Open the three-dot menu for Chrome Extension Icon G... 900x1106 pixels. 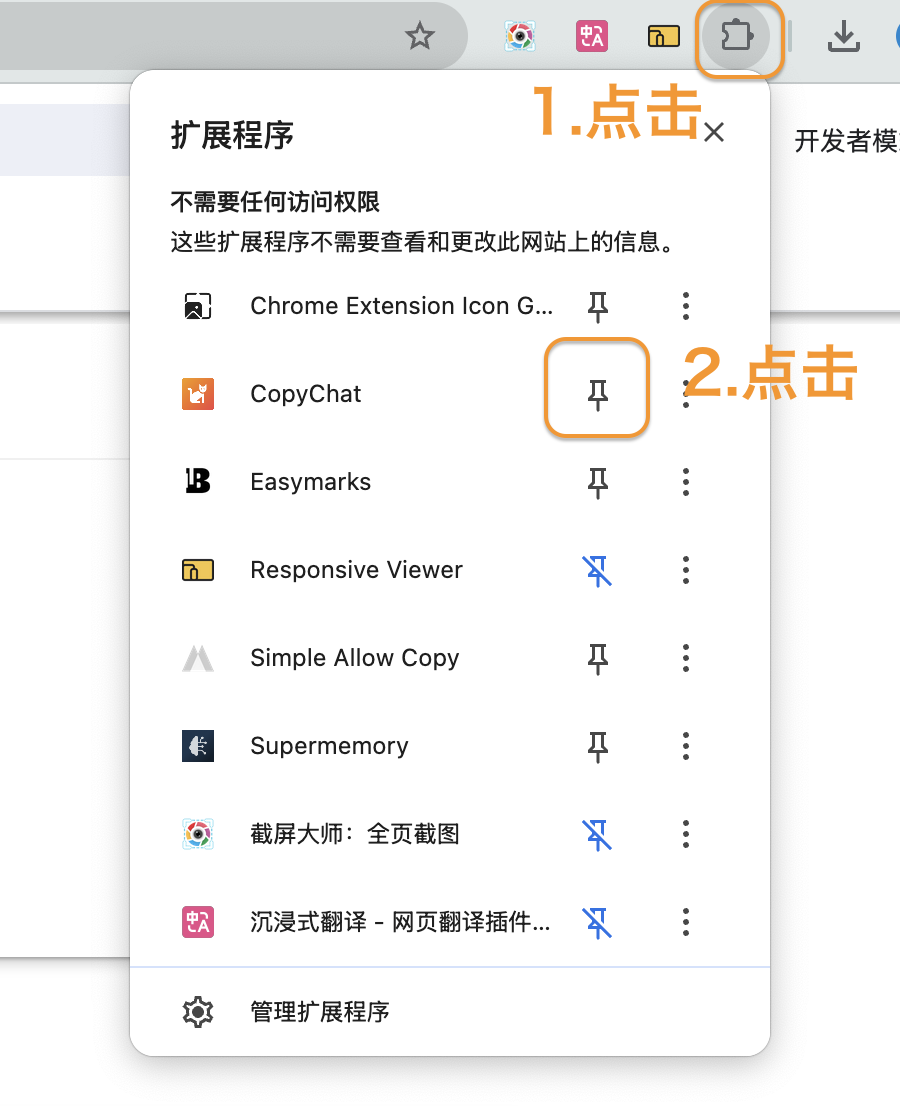point(686,306)
